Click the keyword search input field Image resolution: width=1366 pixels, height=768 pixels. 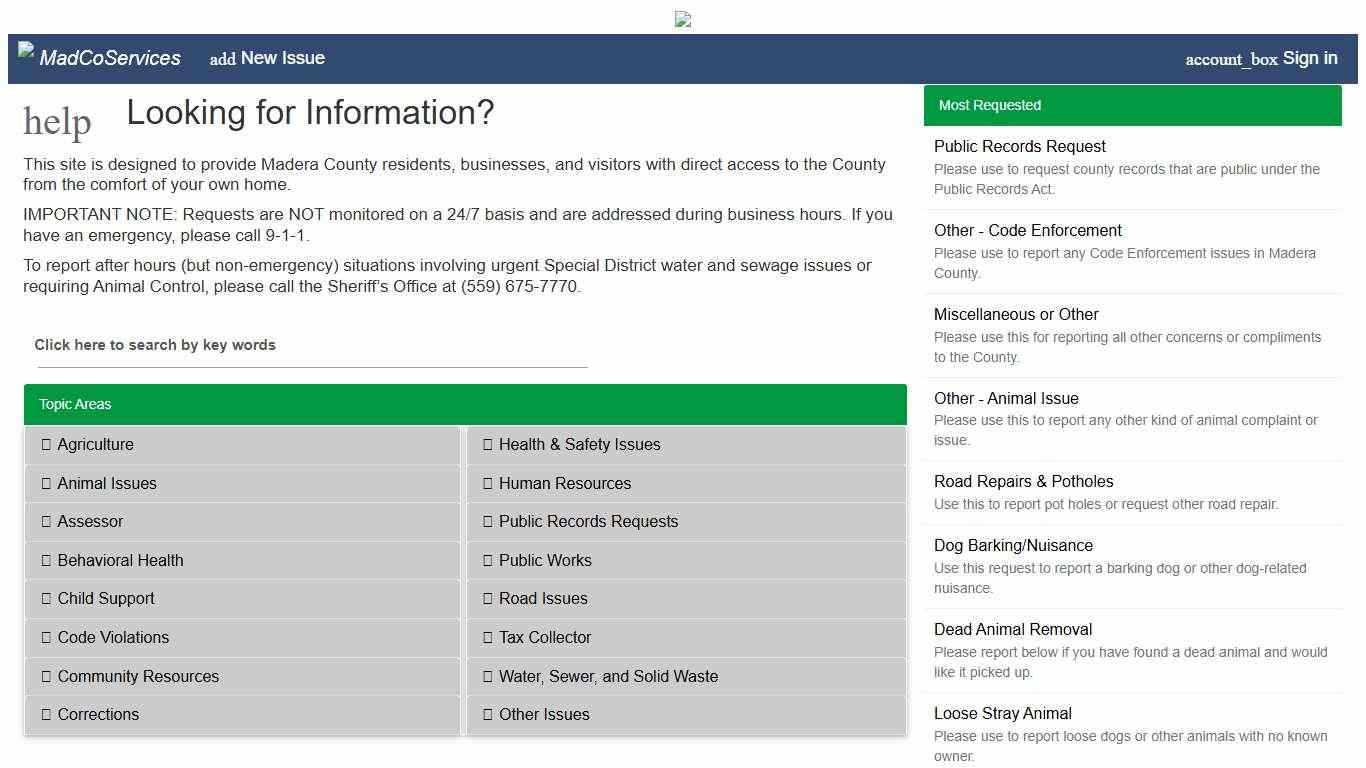[312, 346]
